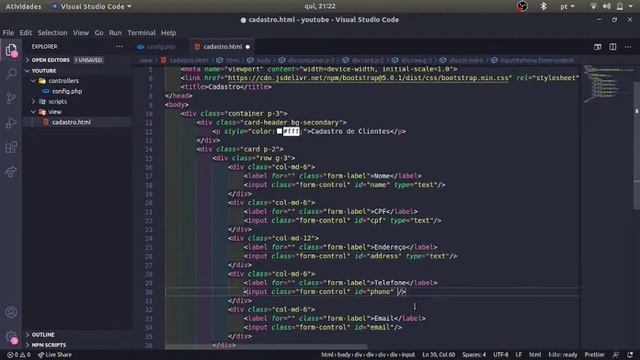Change the html language mode
Screen dimensions: 640x360
535,355
